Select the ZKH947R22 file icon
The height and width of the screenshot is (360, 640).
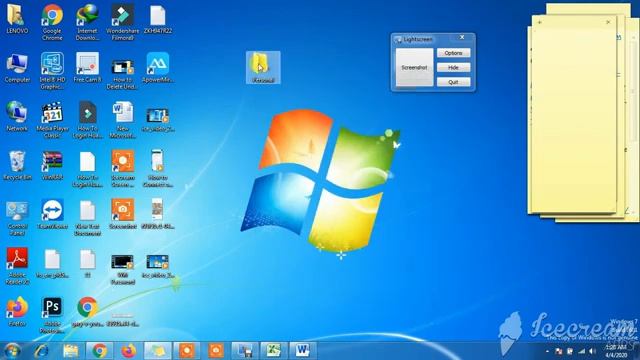(x=158, y=20)
